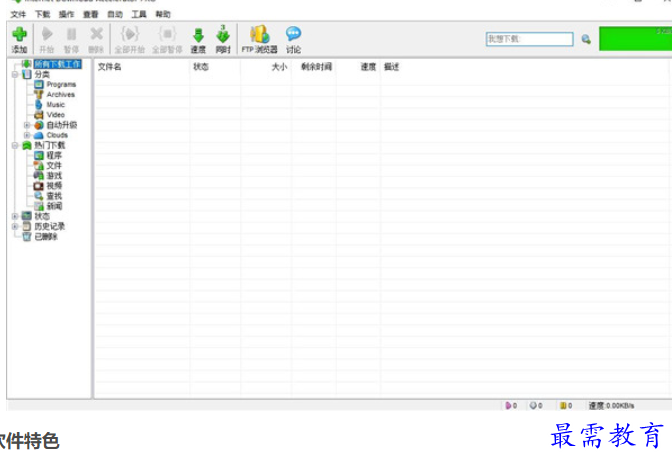Click the 全部暂停 (Pause All) toolbar icon

tap(167, 40)
